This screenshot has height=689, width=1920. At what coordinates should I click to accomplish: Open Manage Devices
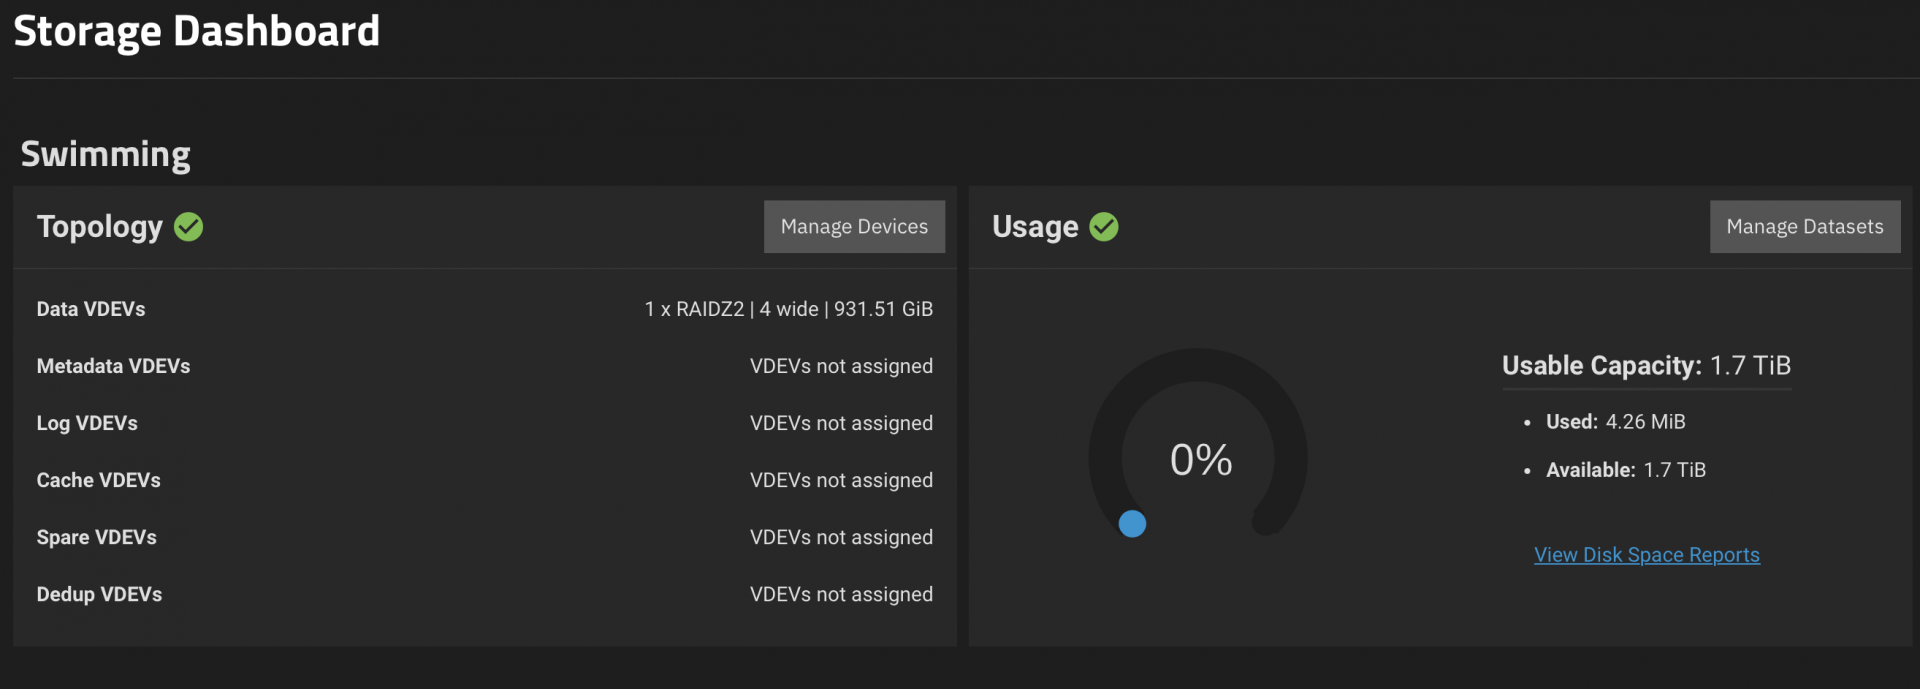[854, 227]
